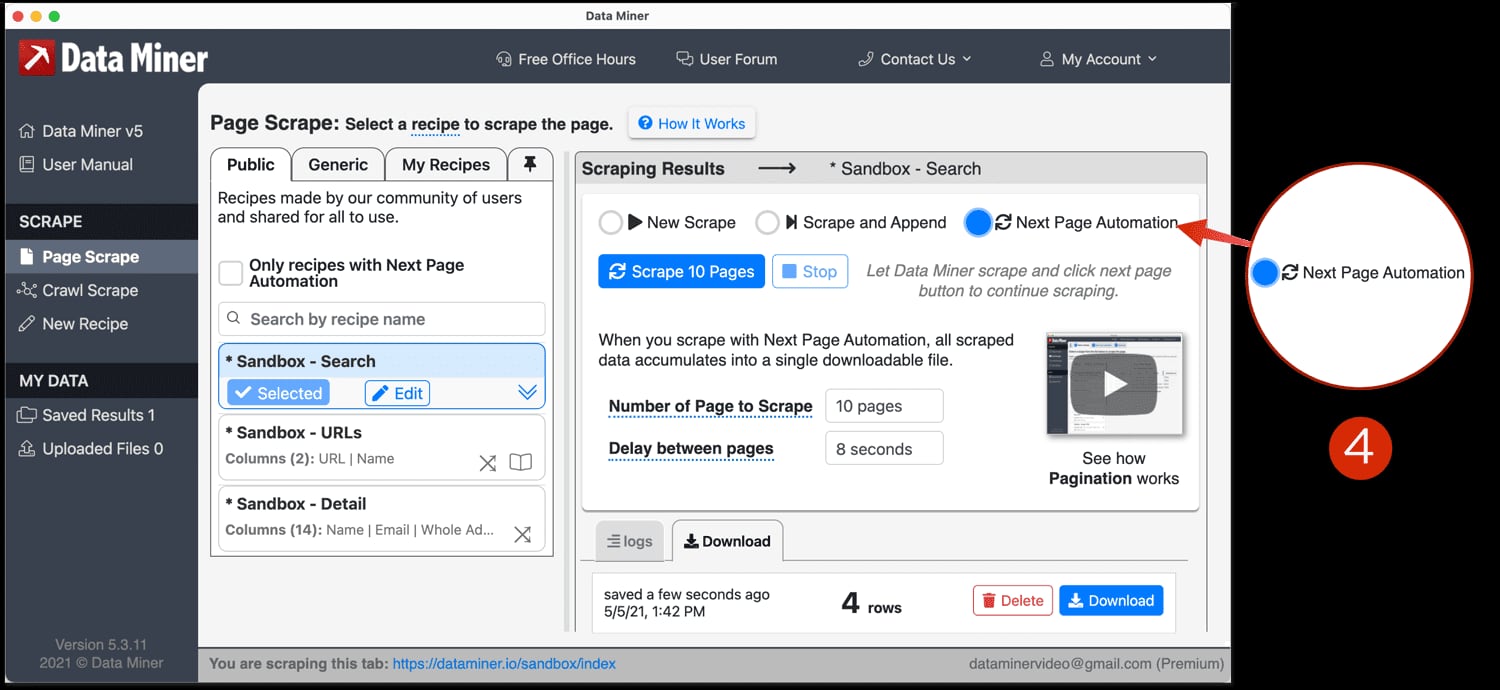Switch to the Generic recipes tab
The width and height of the screenshot is (1500, 690).
click(338, 165)
